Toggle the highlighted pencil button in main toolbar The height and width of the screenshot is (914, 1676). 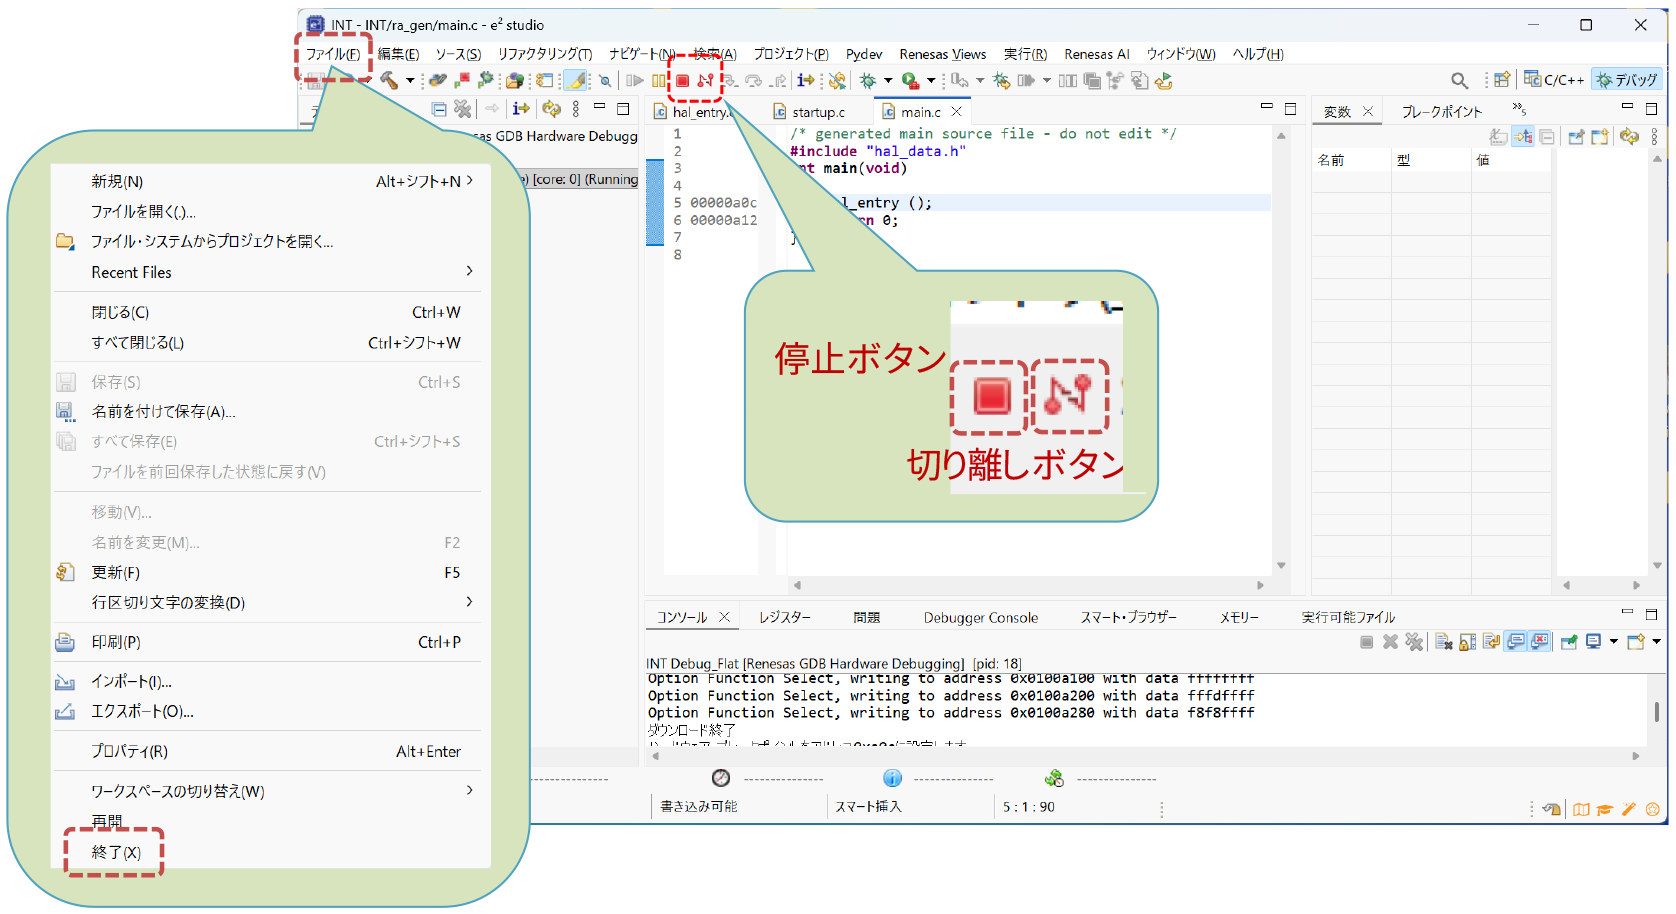pyautogui.click(x=576, y=81)
